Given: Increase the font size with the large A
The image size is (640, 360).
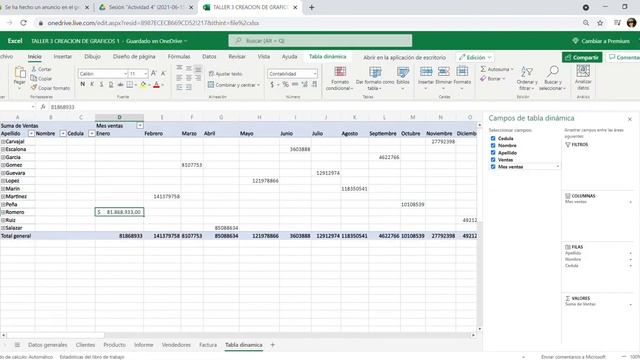Looking at the screenshot, I should click(x=154, y=73).
